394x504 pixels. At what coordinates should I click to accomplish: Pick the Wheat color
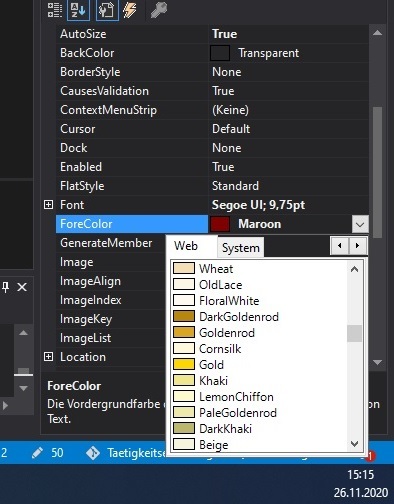click(x=259, y=269)
